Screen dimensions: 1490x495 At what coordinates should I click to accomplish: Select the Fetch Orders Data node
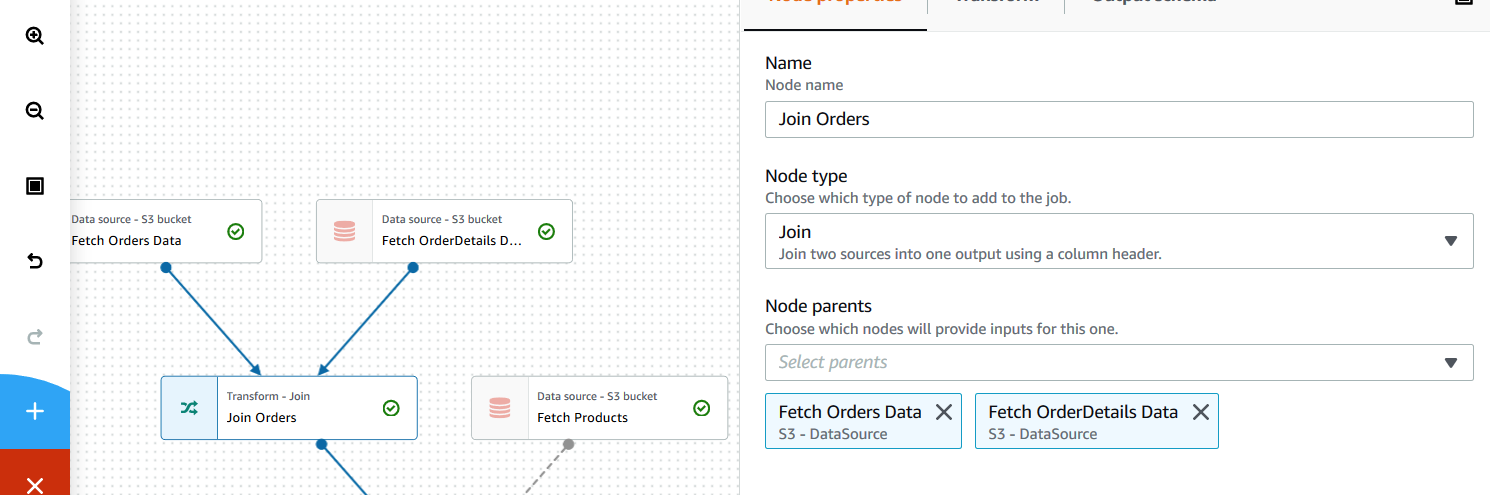[140, 240]
